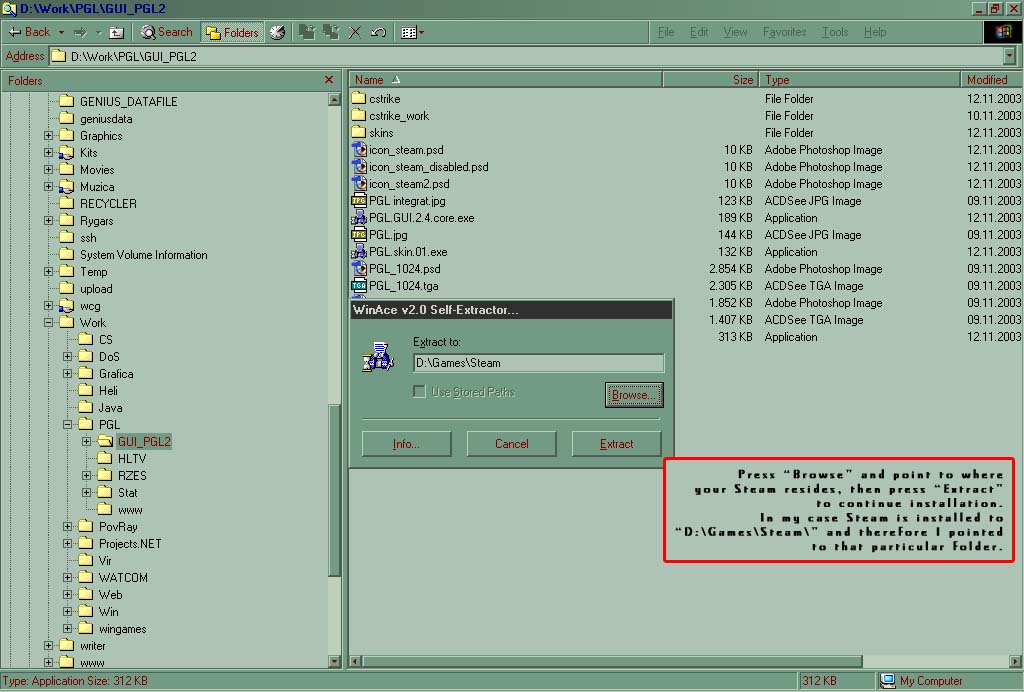Toggle the Use Stored Paths checkbox

(419, 391)
